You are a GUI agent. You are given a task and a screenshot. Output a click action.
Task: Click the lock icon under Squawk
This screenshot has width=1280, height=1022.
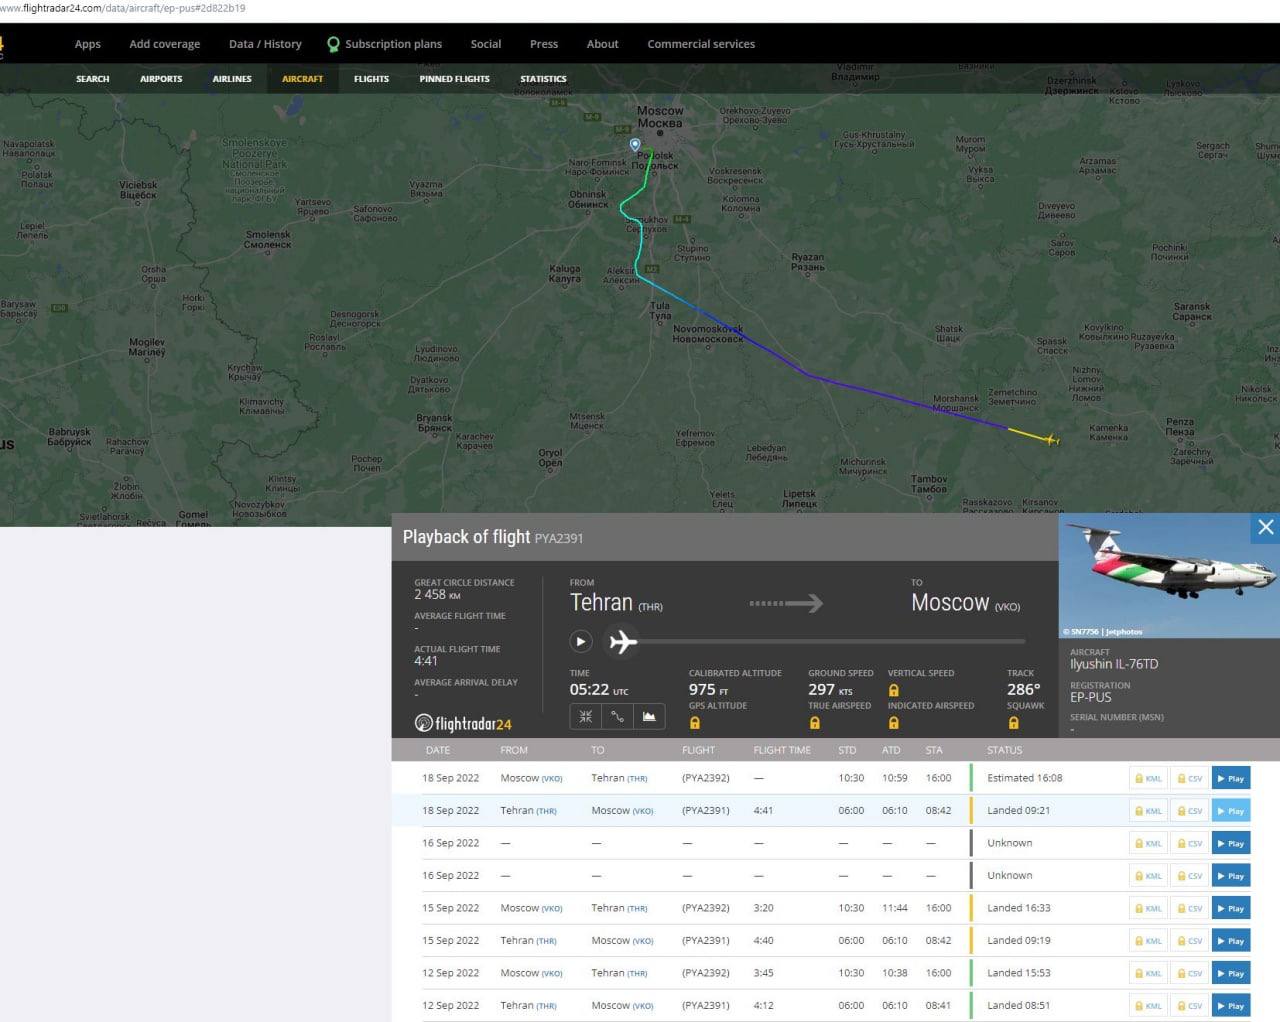pyautogui.click(x=1013, y=723)
